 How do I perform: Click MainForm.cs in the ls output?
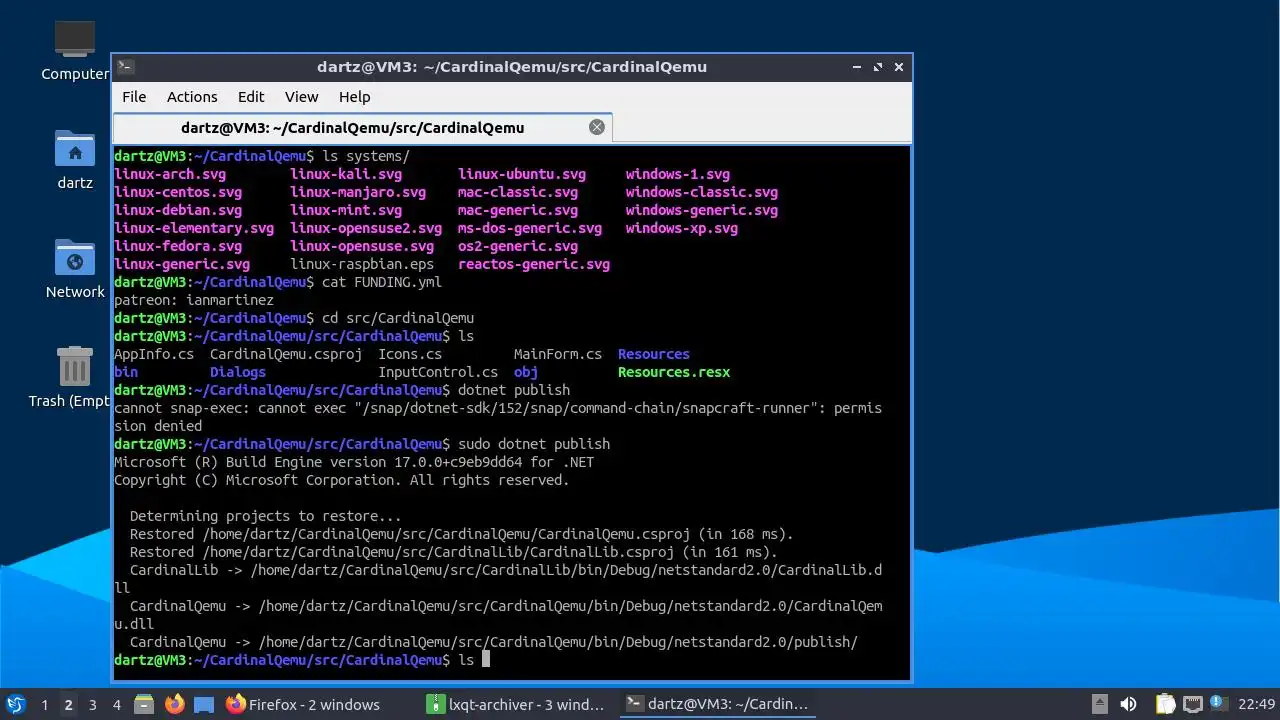pos(558,354)
